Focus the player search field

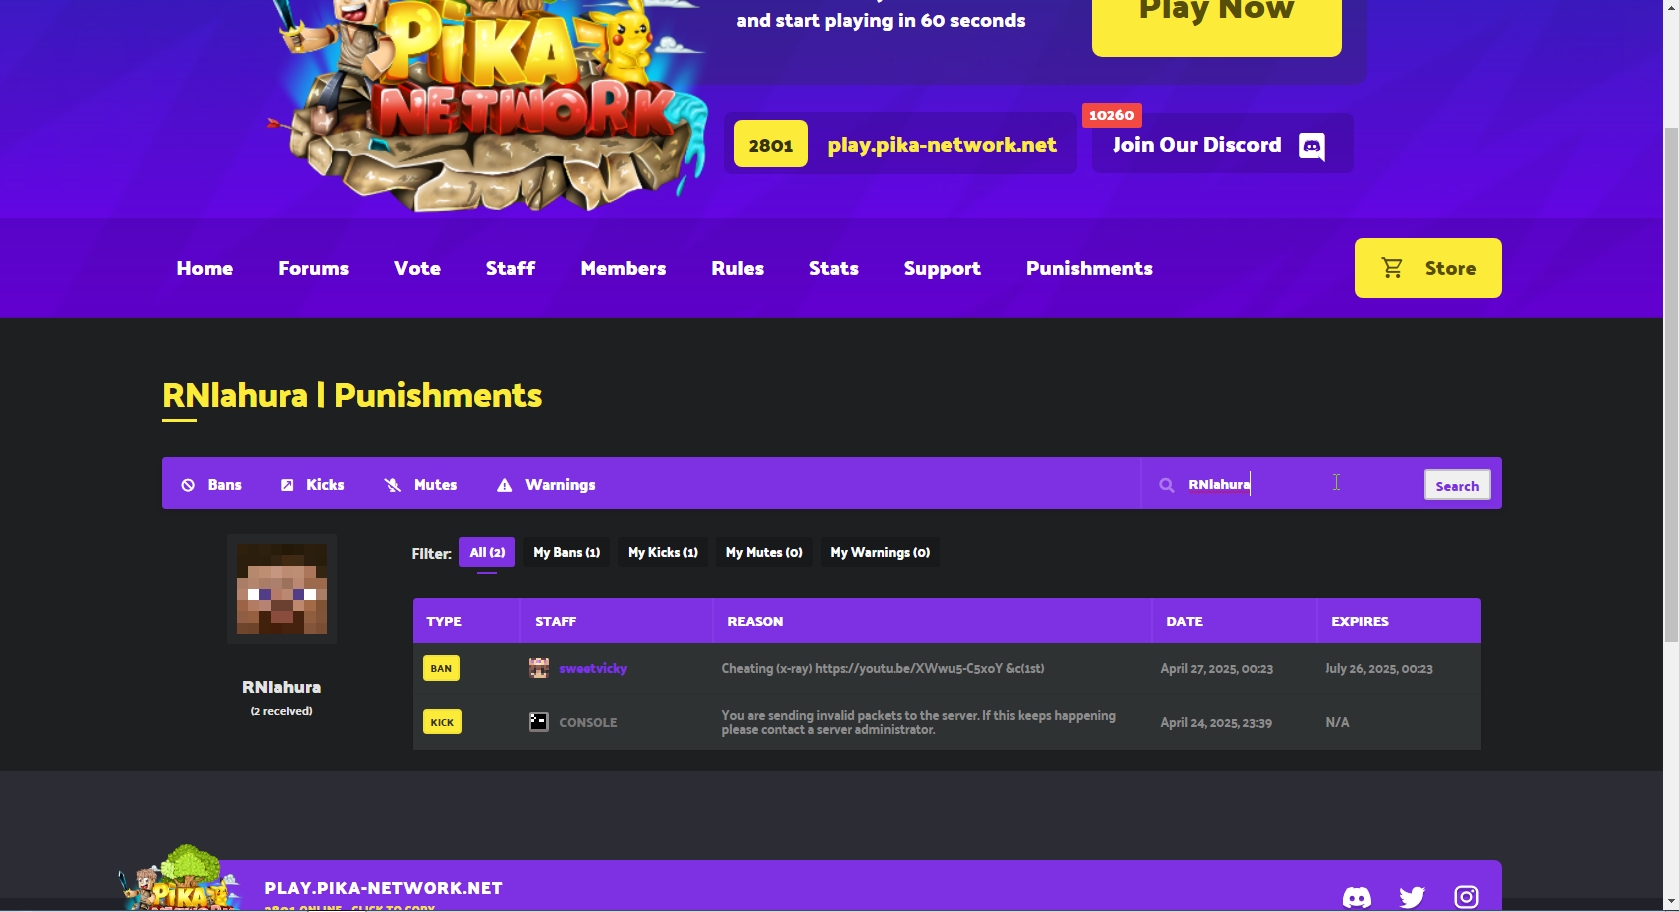coord(1300,485)
